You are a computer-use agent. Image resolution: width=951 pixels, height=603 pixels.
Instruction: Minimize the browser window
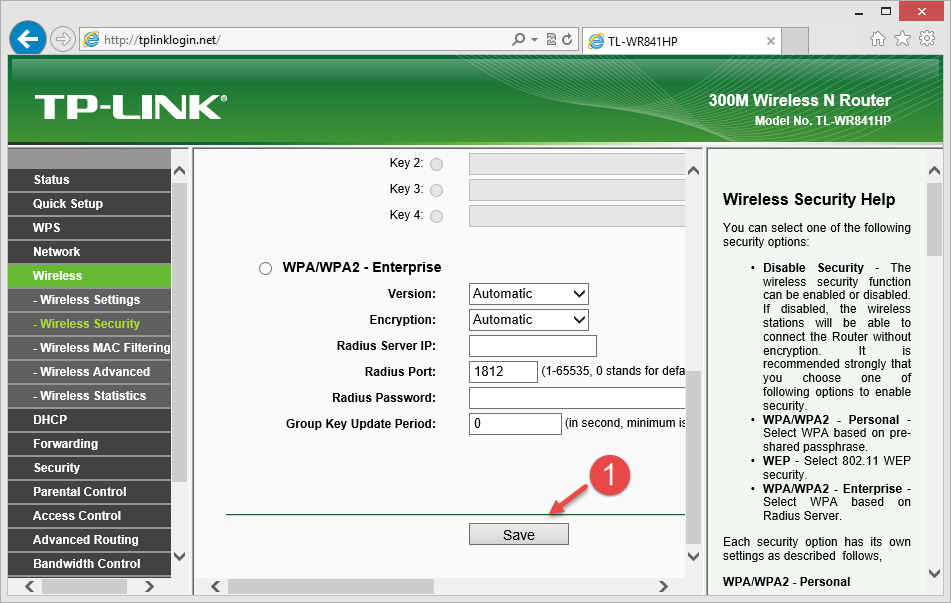pyautogui.click(x=859, y=12)
